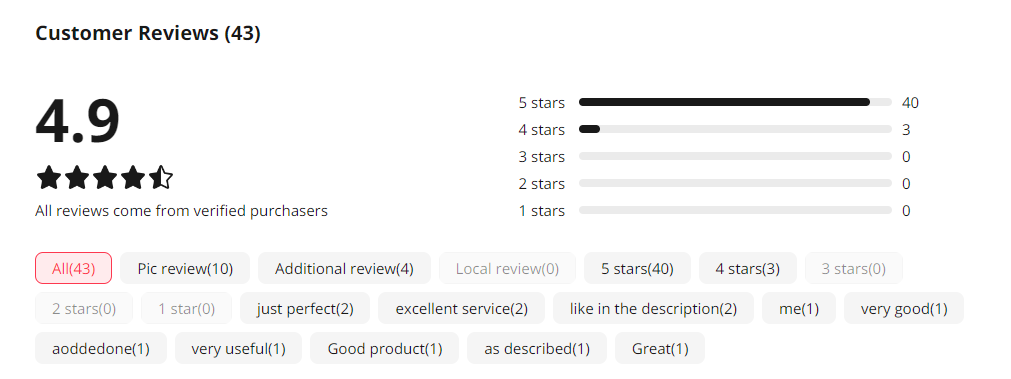Choose the excellent service(2) tag

[462, 308]
